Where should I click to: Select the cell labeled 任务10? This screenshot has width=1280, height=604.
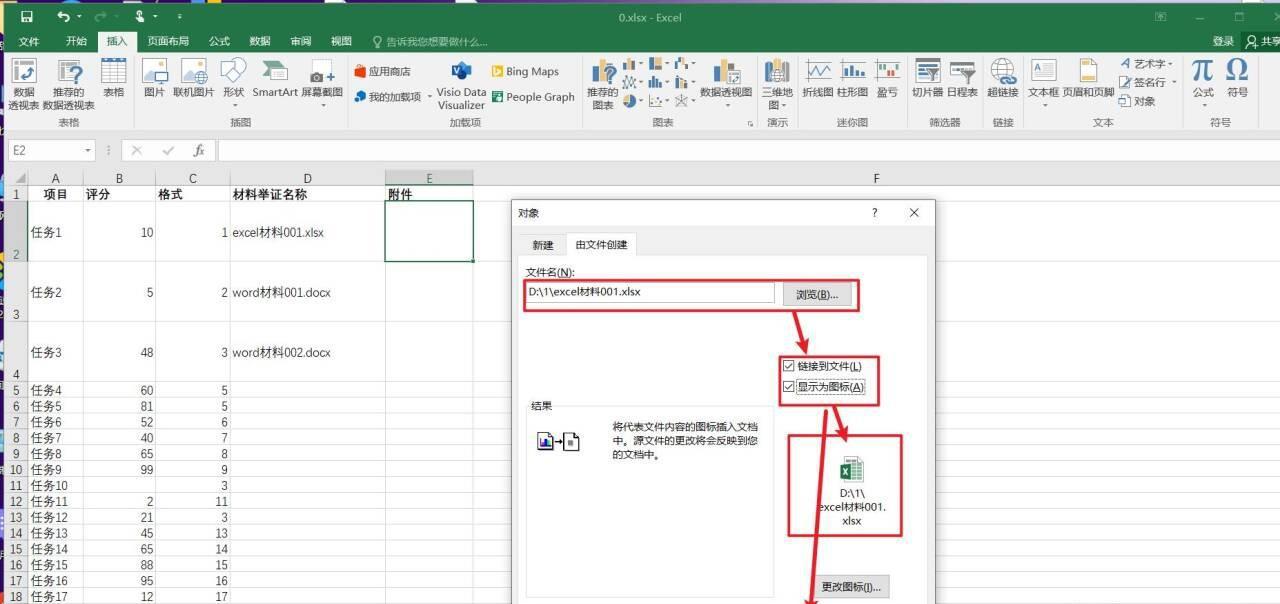point(56,485)
